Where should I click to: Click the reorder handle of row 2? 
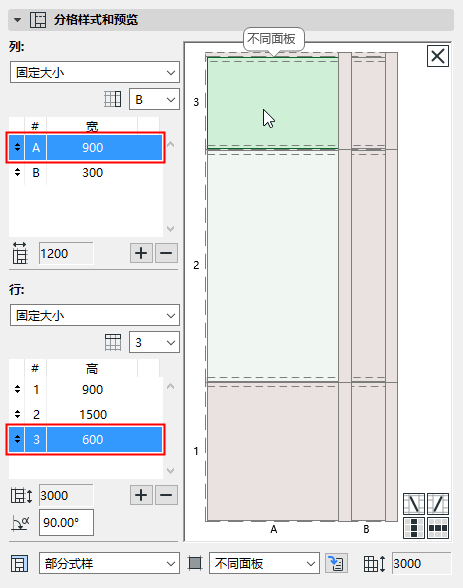17,414
